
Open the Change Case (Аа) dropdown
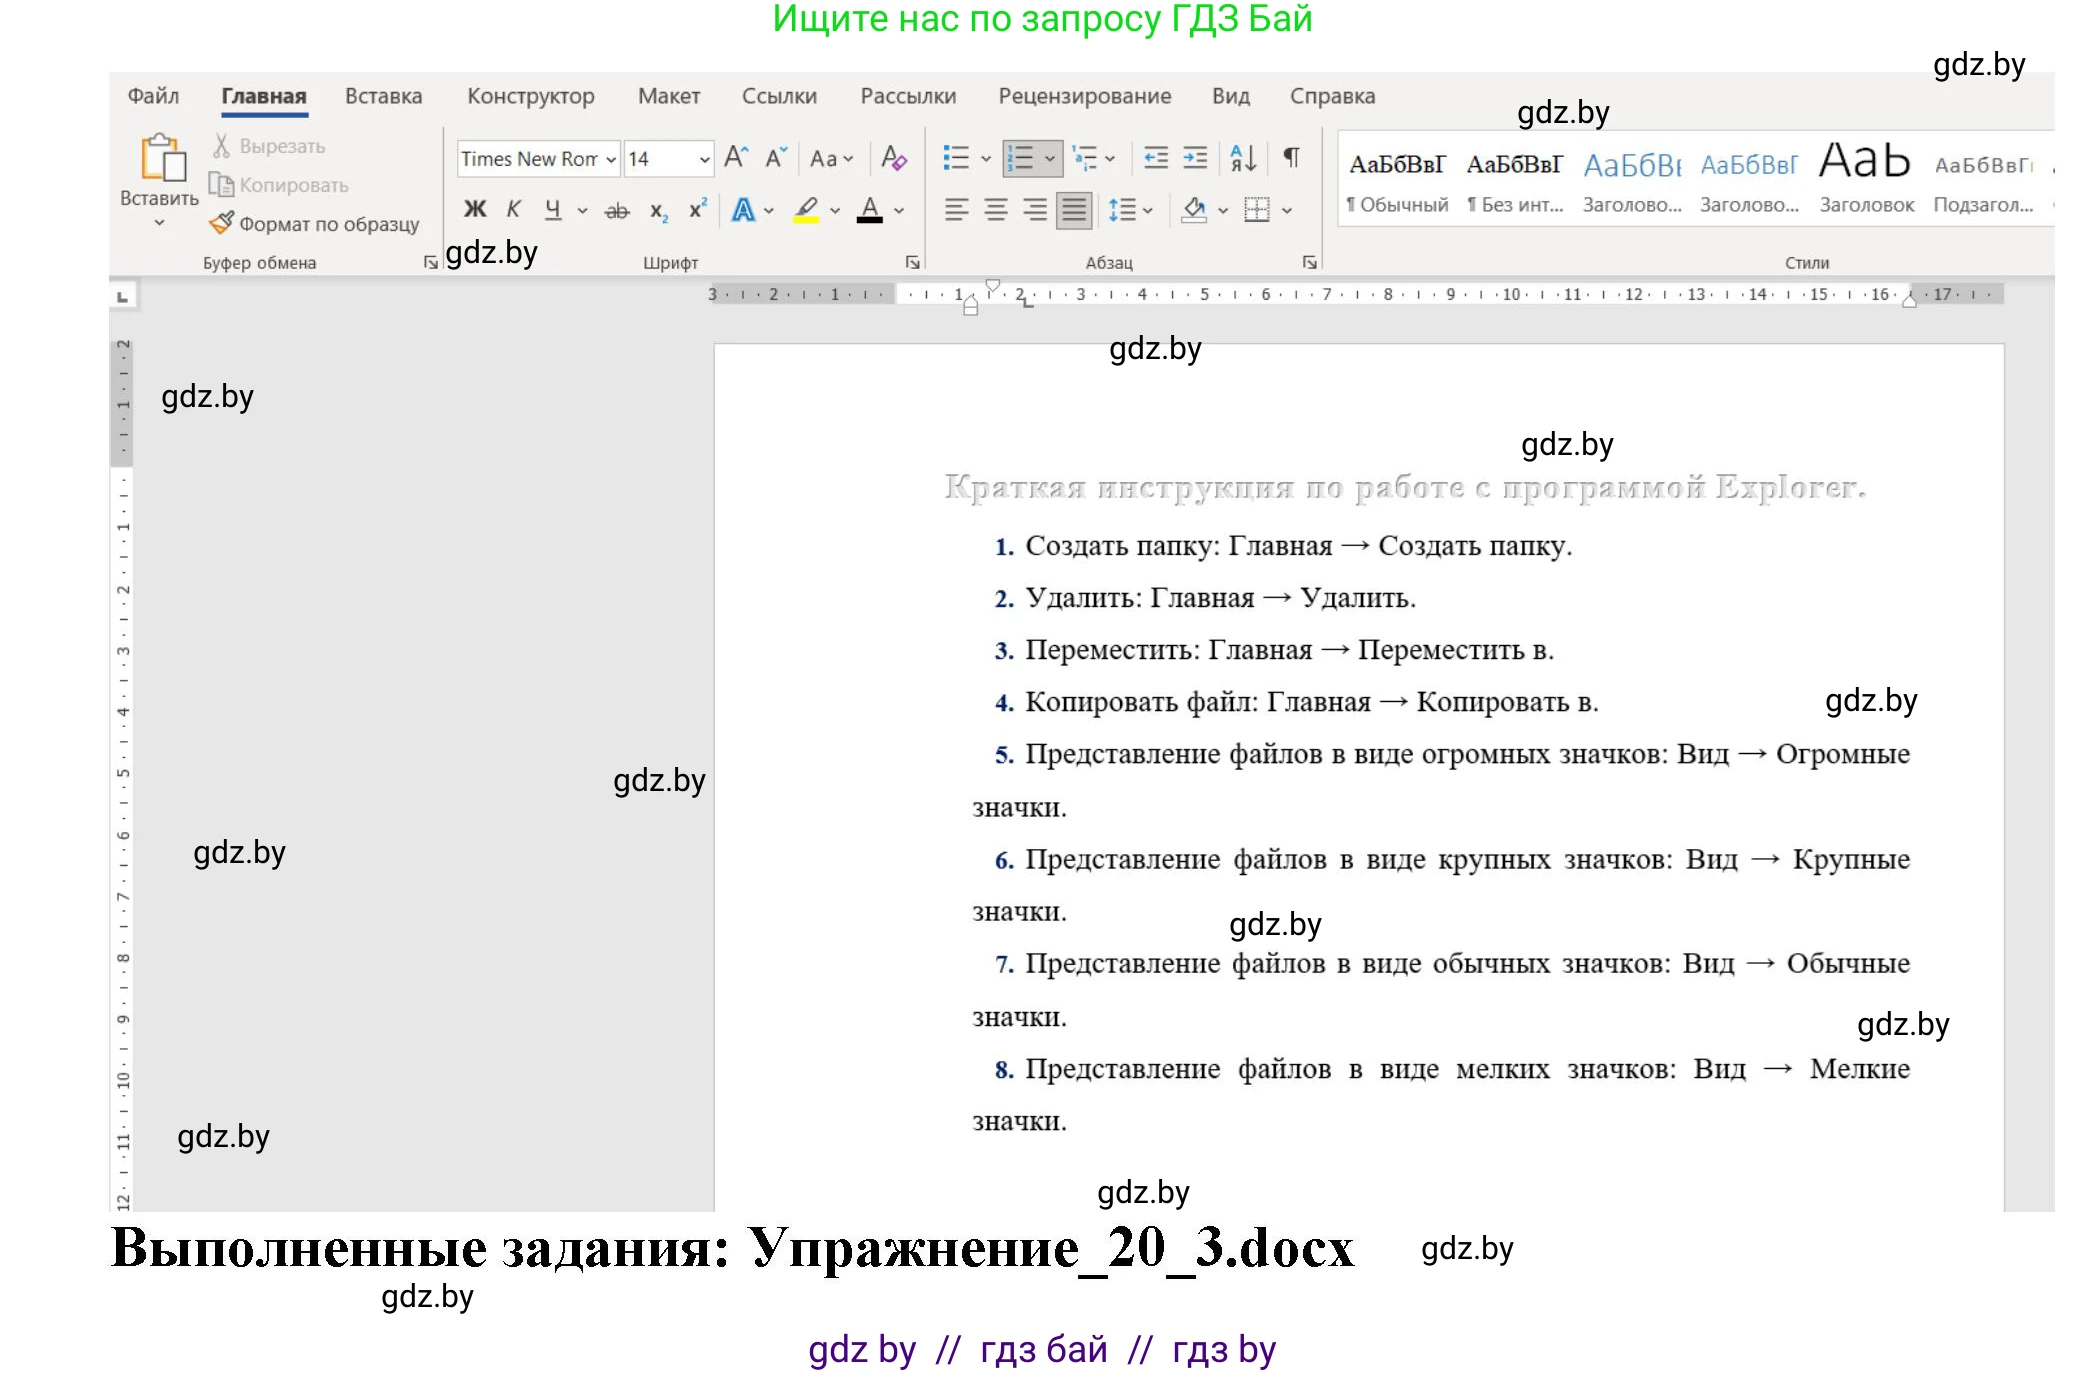click(832, 159)
